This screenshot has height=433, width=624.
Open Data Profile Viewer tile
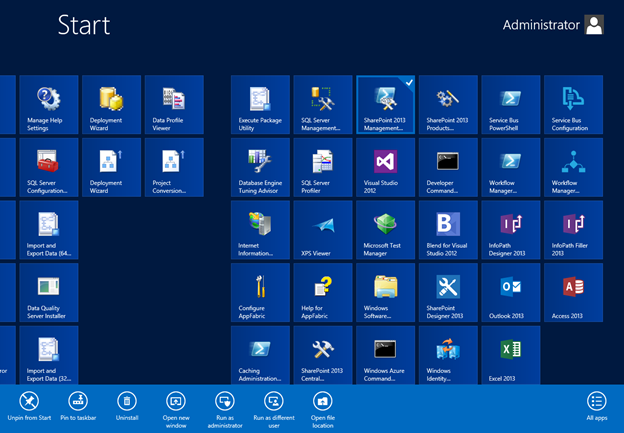pos(174,105)
